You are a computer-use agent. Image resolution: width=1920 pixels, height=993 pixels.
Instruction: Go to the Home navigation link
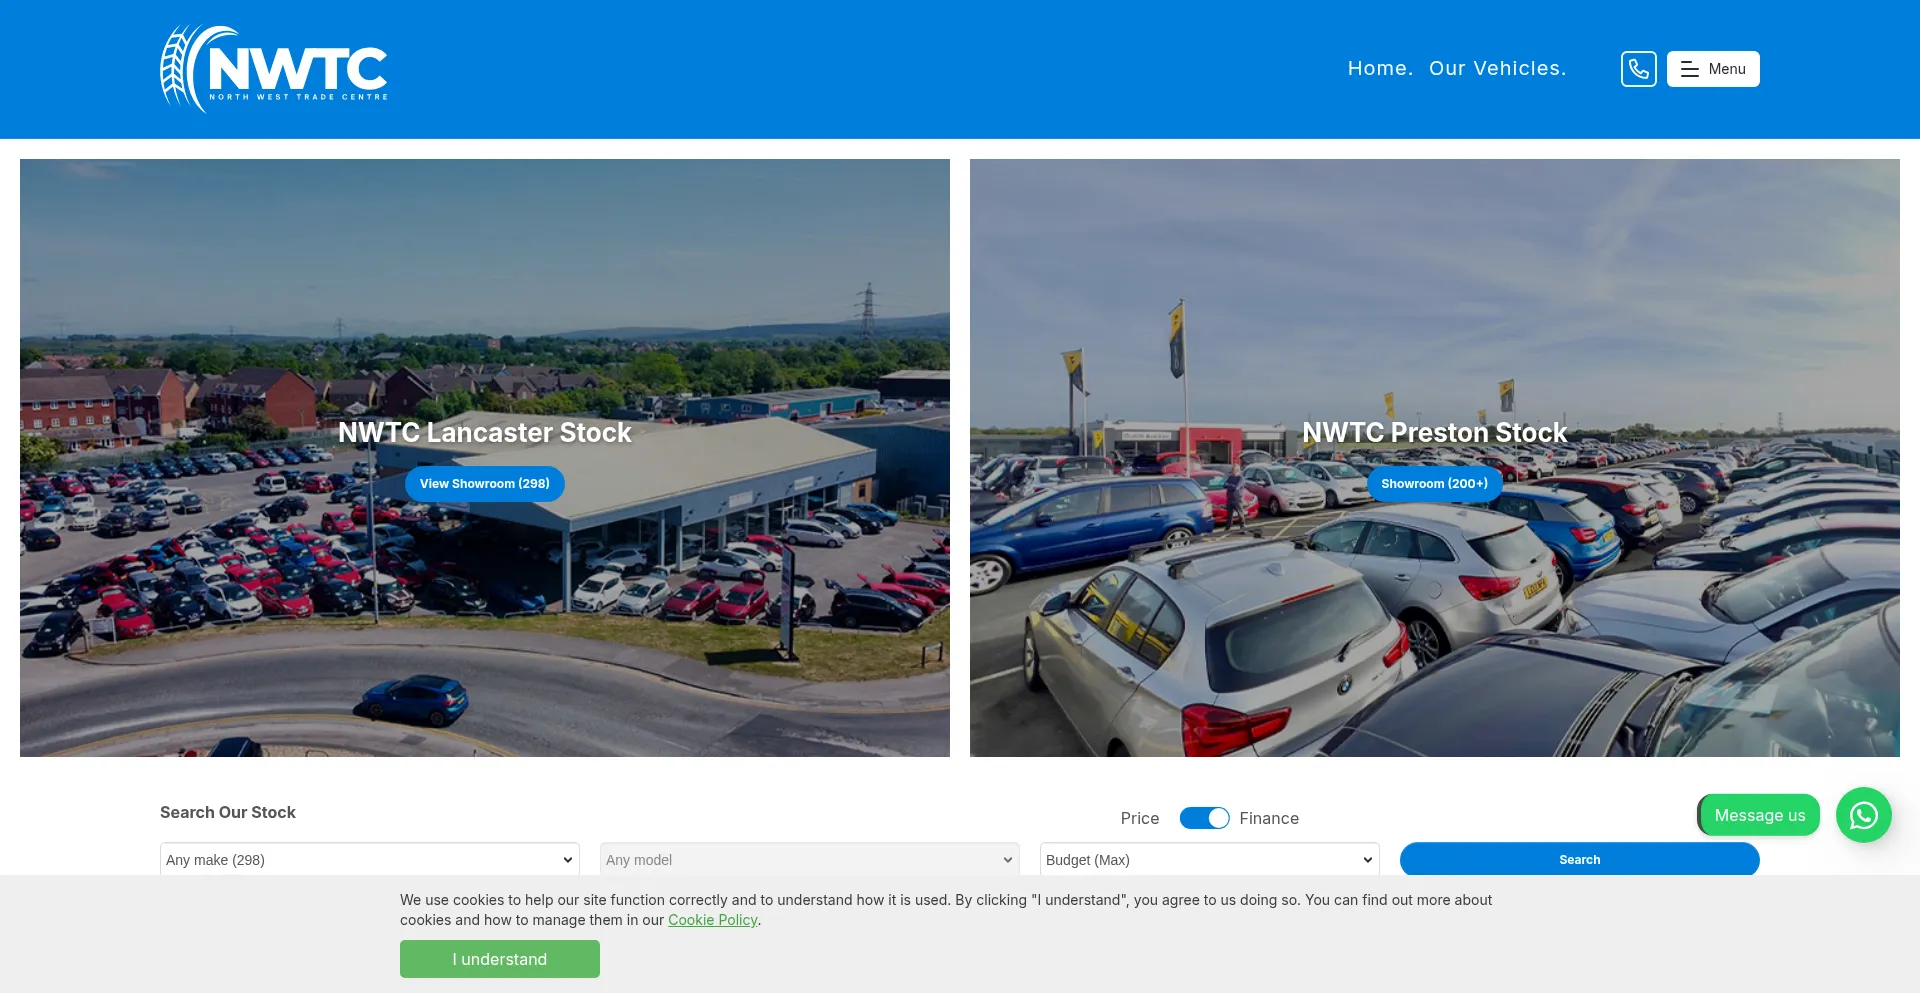[x=1380, y=69]
